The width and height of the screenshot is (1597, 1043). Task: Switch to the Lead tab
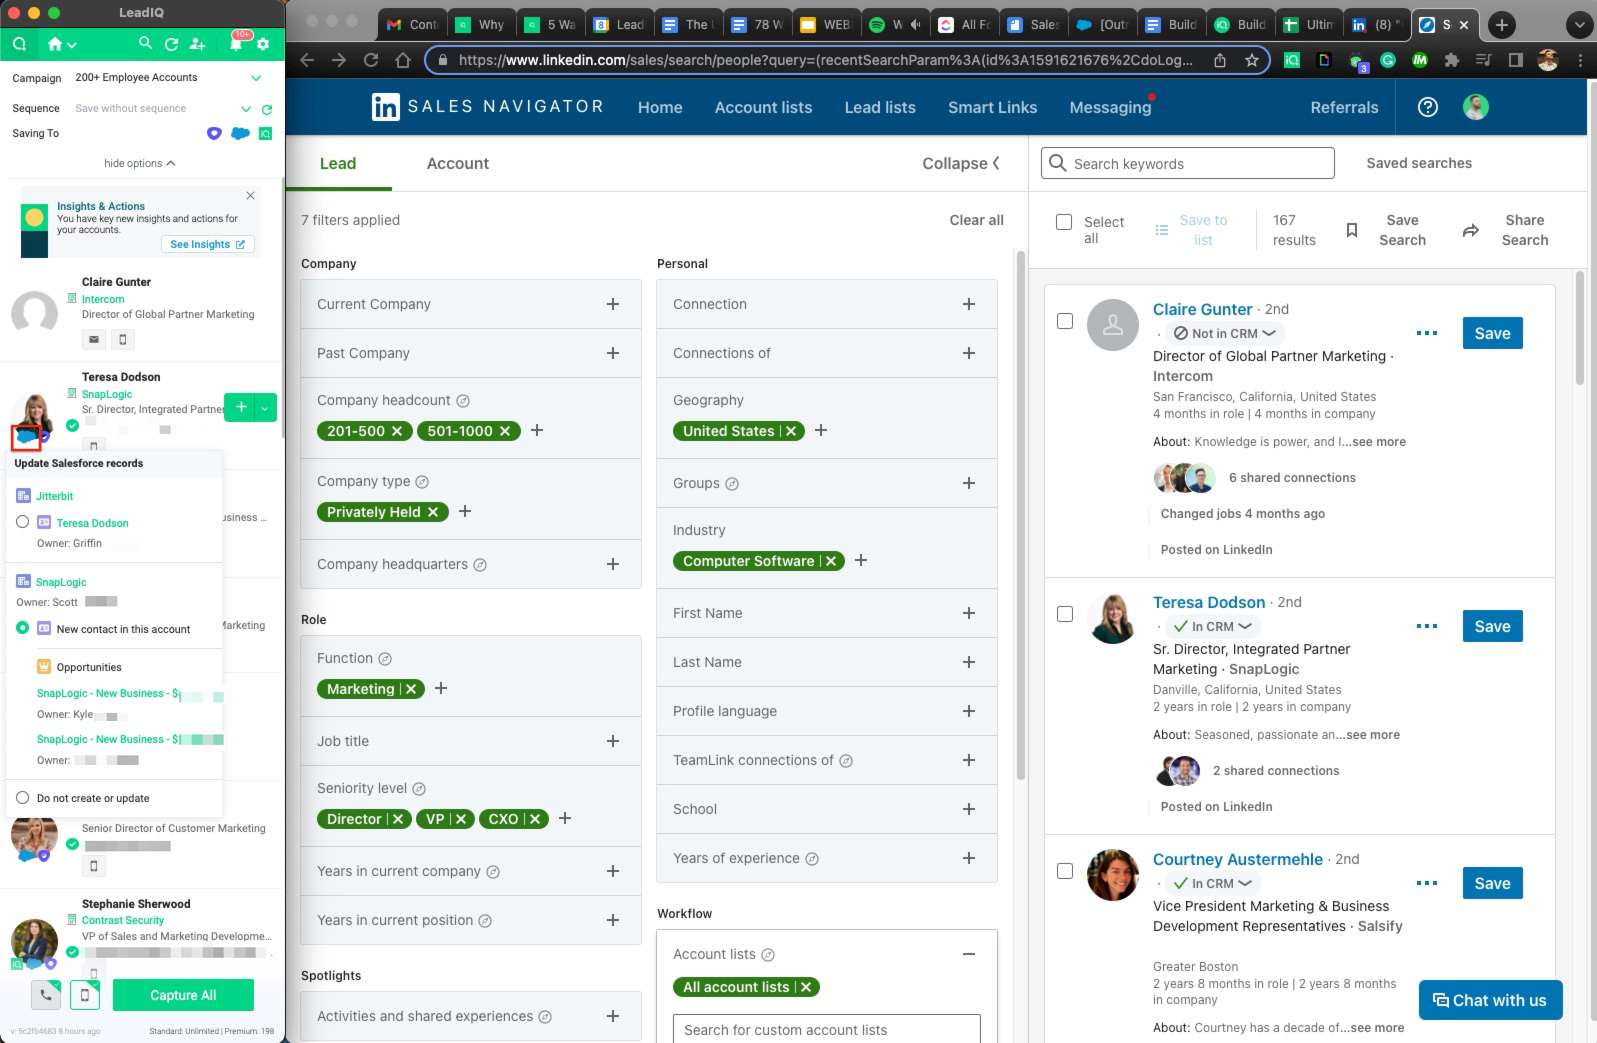click(x=338, y=163)
